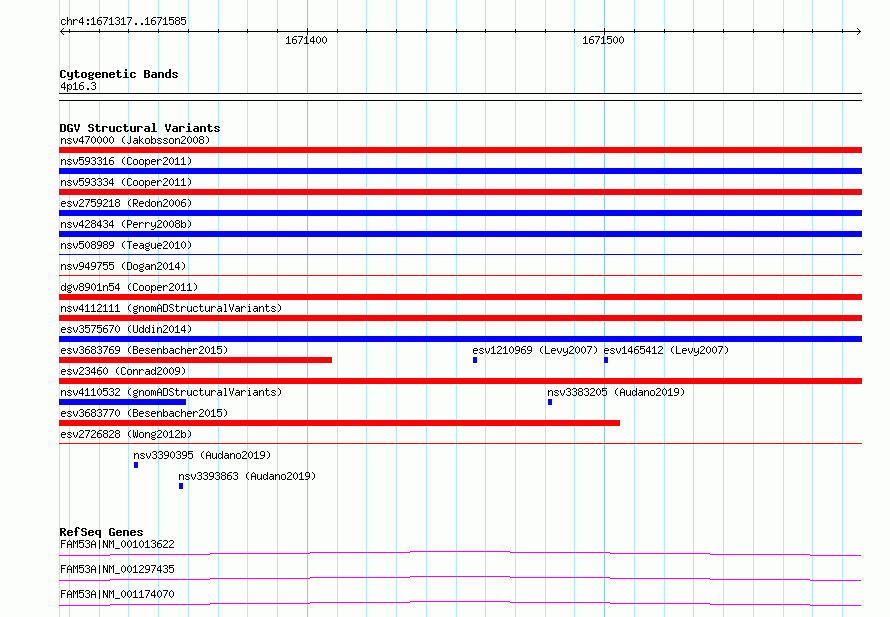The width and height of the screenshot is (890, 617).
Task: Click nsv3393863 (Audano2019) text label
Action: coord(247,476)
